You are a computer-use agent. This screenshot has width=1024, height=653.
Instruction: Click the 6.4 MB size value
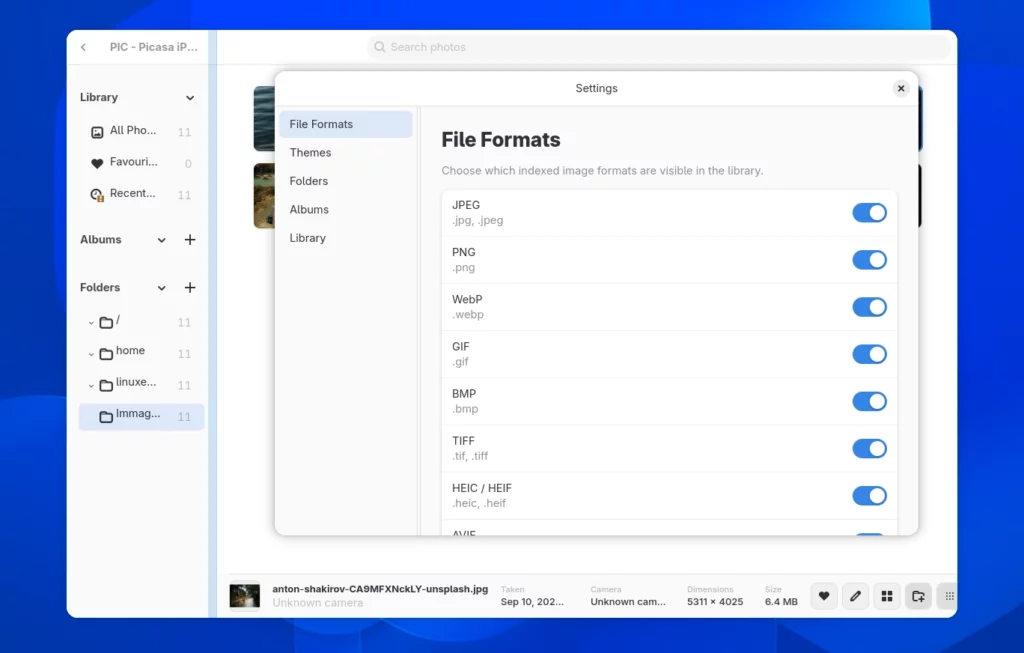[x=781, y=602]
